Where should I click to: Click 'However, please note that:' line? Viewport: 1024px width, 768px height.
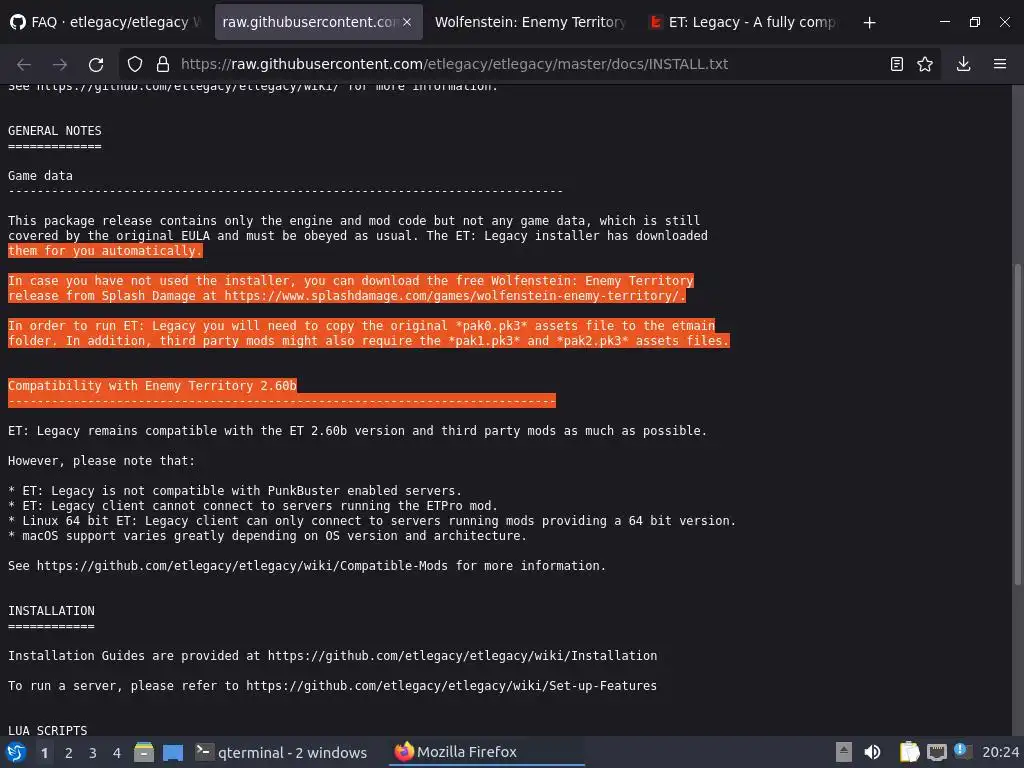[x=101, y=460]
